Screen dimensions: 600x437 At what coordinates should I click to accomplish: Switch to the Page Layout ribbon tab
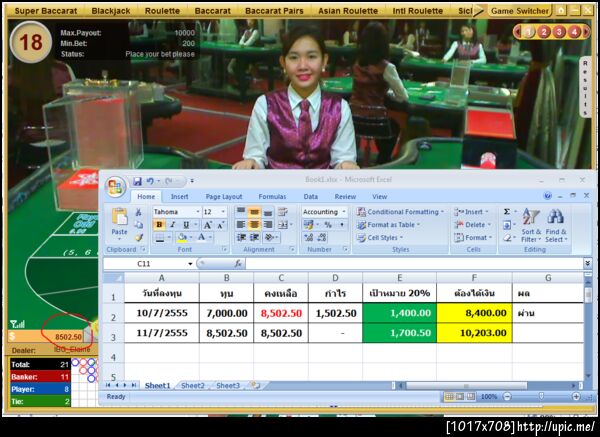tap(224, 197)
